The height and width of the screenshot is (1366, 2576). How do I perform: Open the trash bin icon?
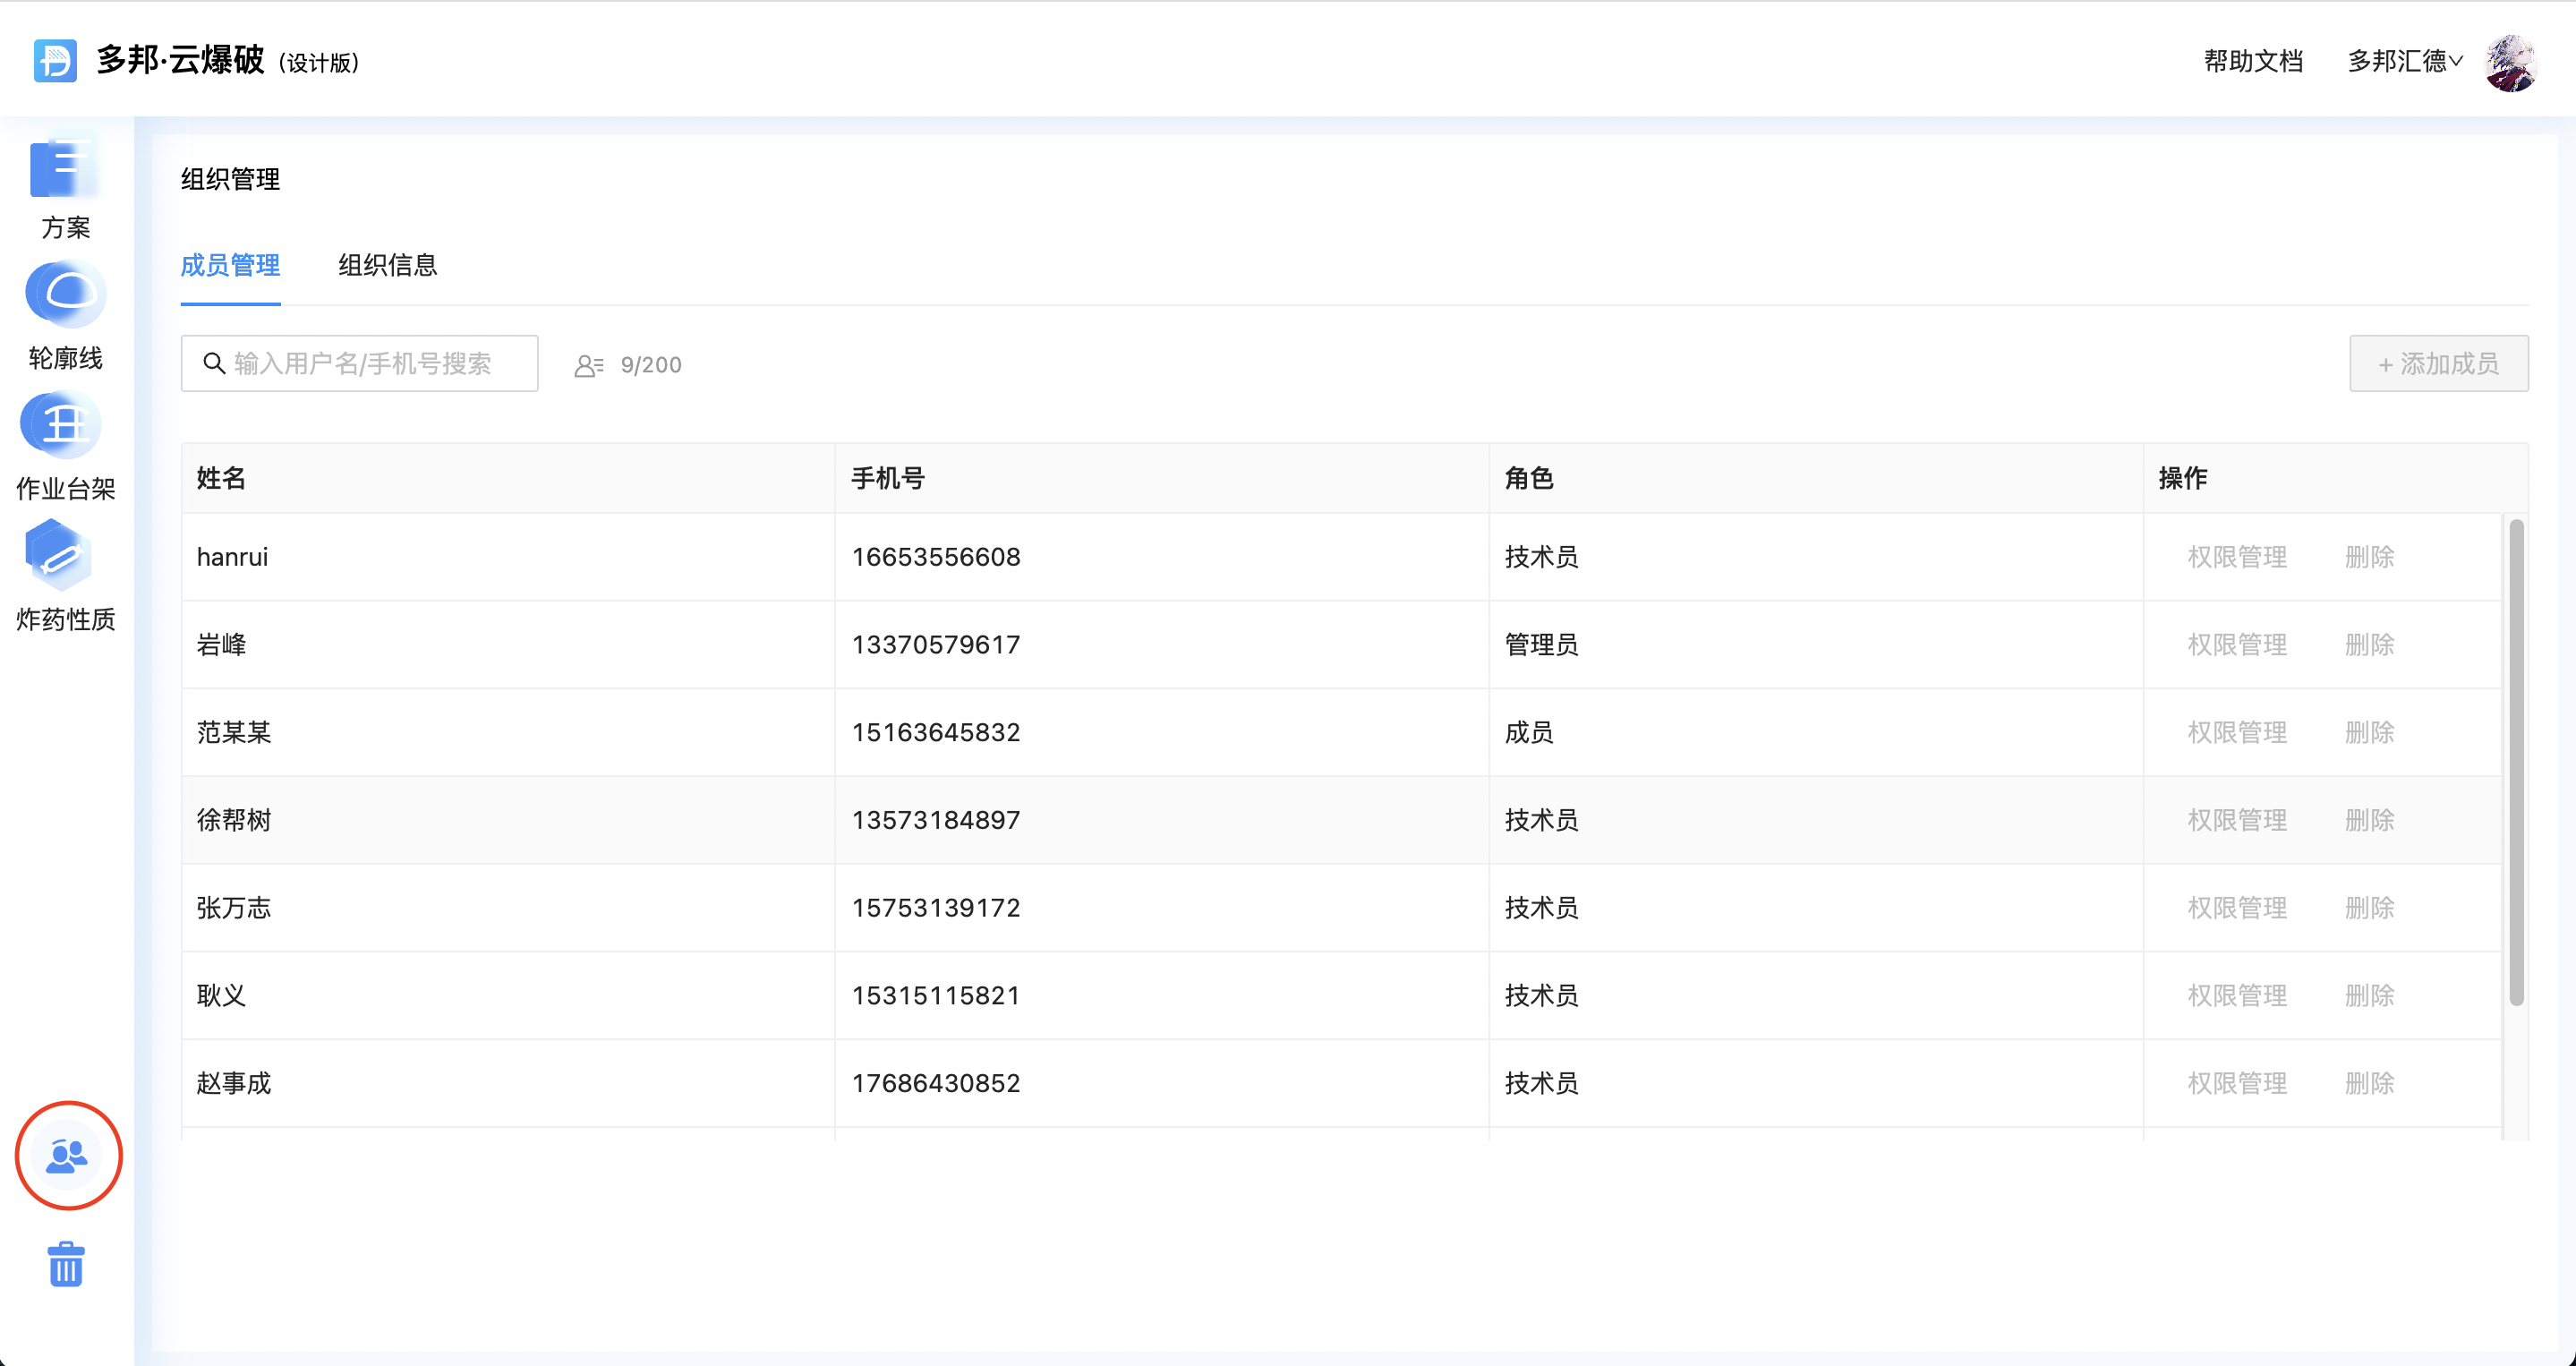[66, 1265]
